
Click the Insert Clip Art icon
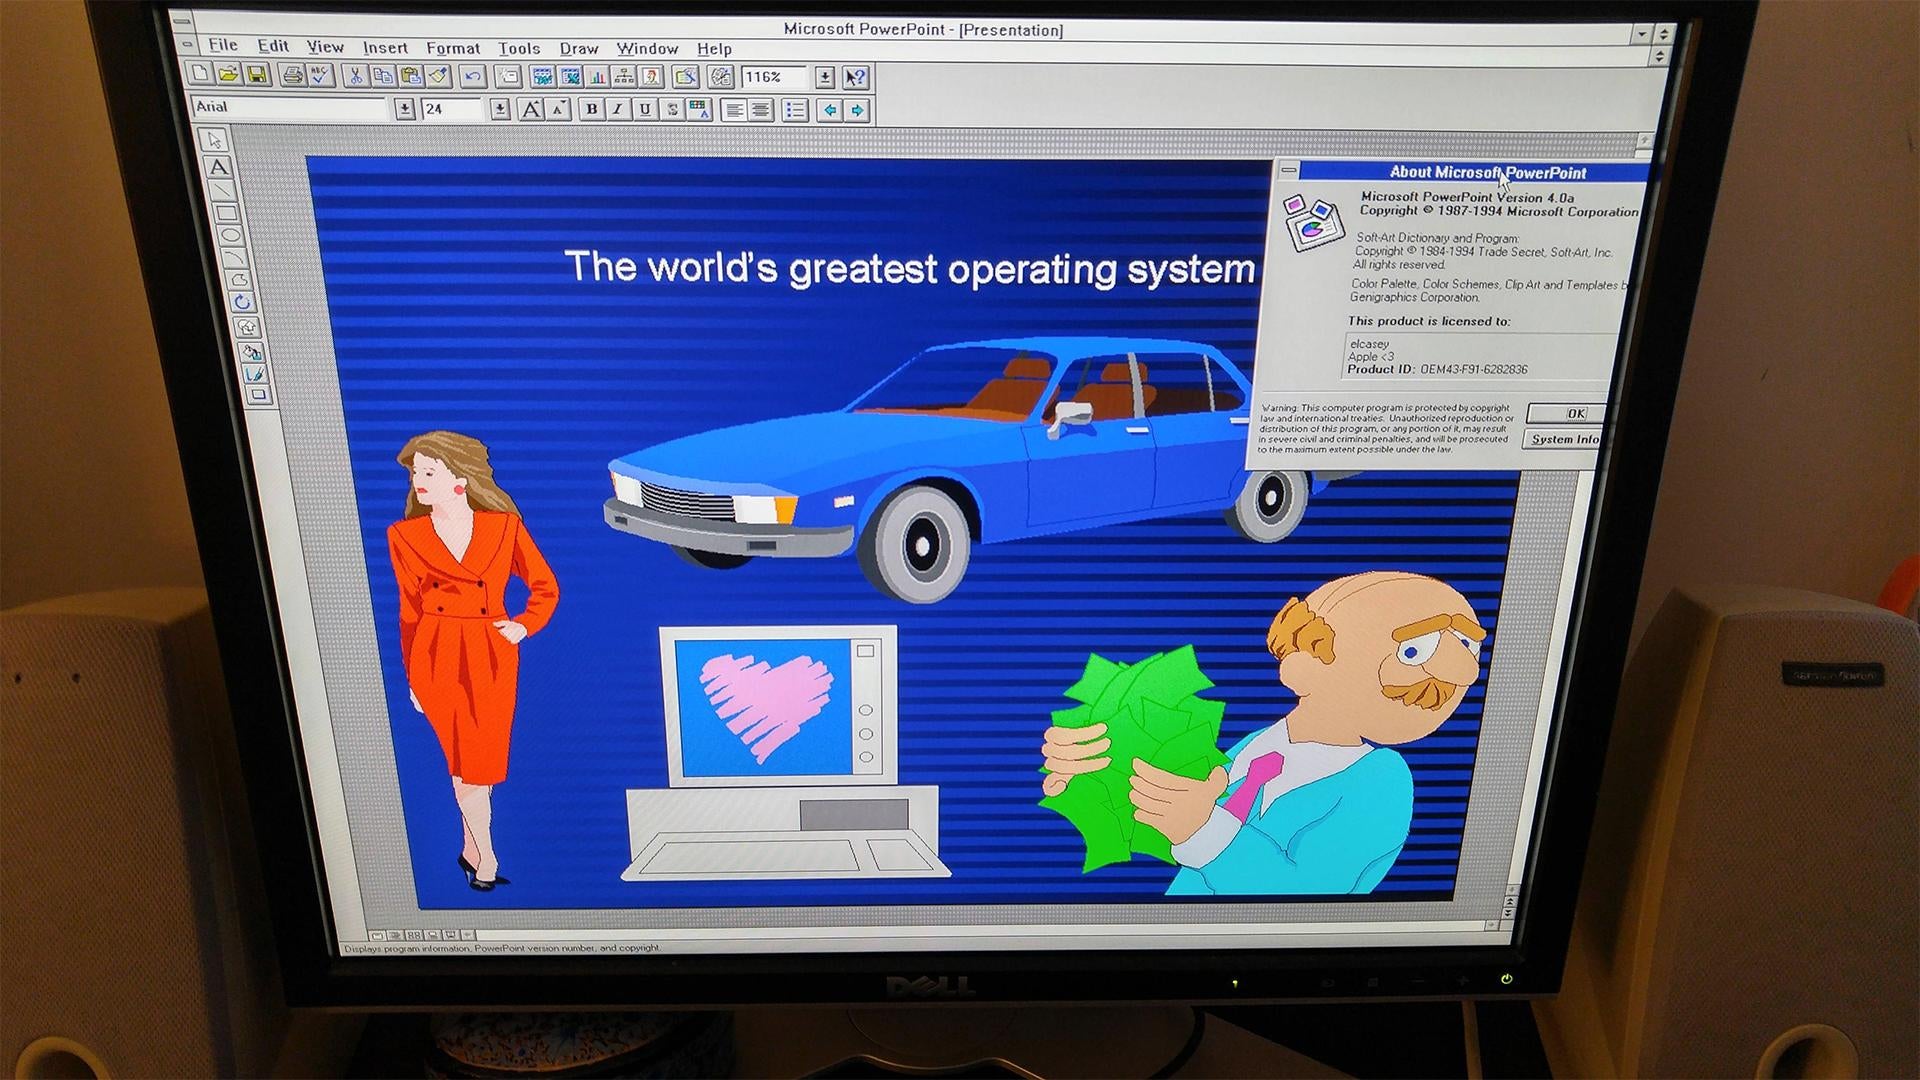point(651,76)
